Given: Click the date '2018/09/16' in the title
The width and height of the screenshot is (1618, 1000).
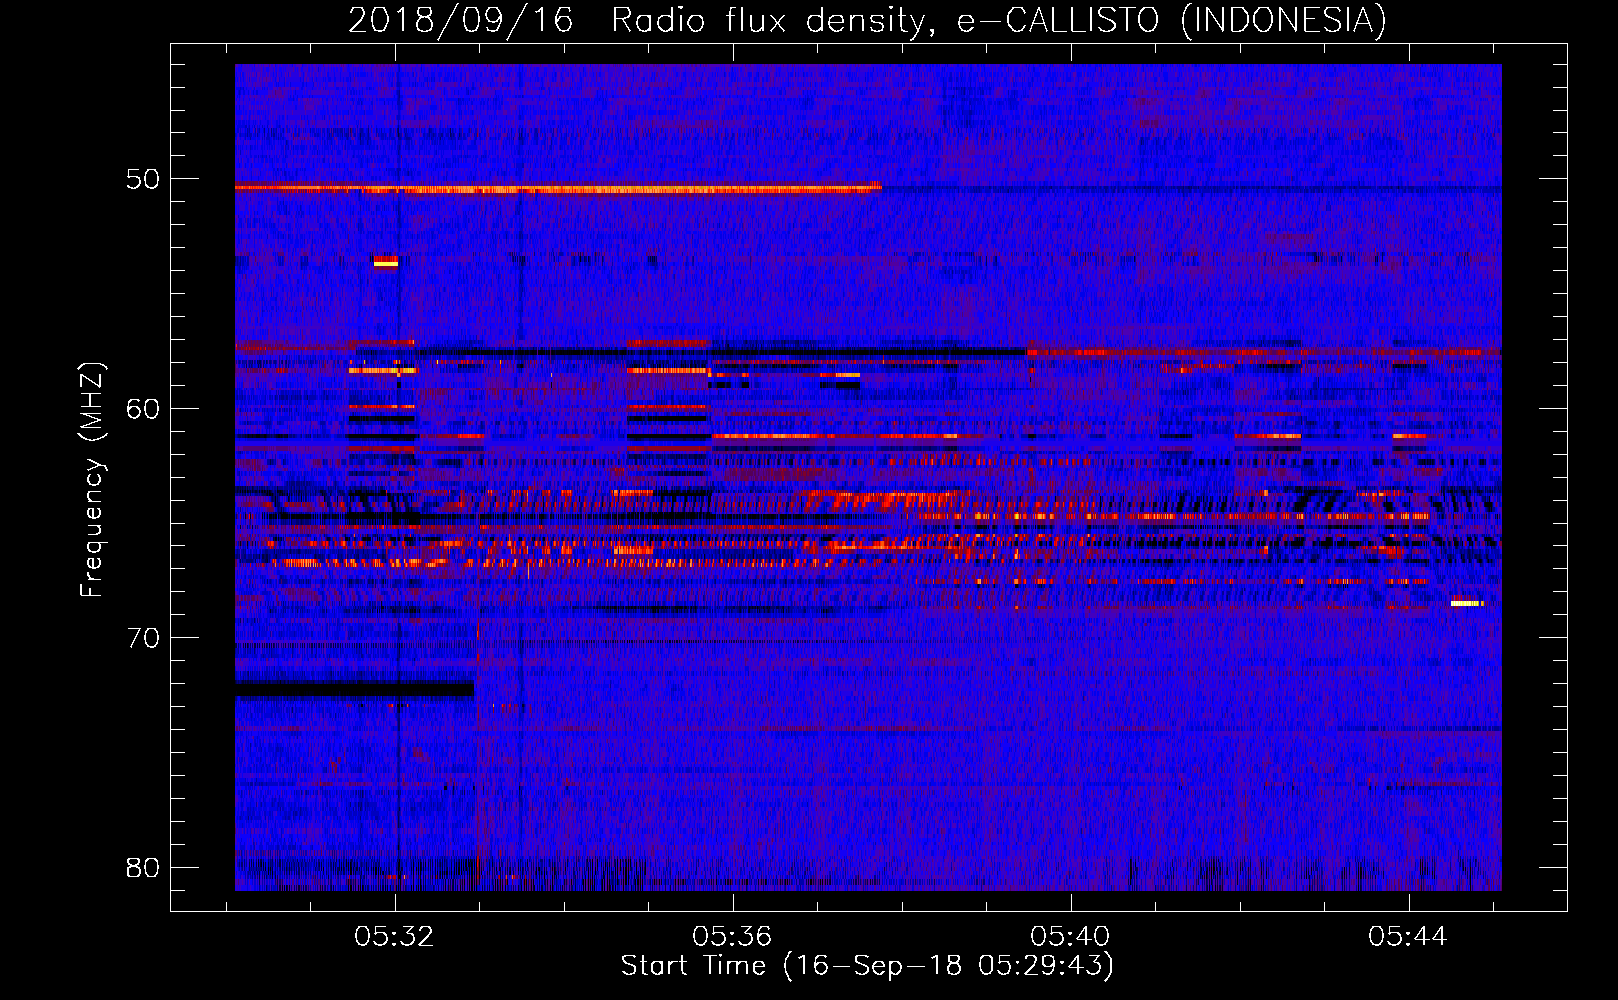Looking at the screenshot, I should coord(461,21).
